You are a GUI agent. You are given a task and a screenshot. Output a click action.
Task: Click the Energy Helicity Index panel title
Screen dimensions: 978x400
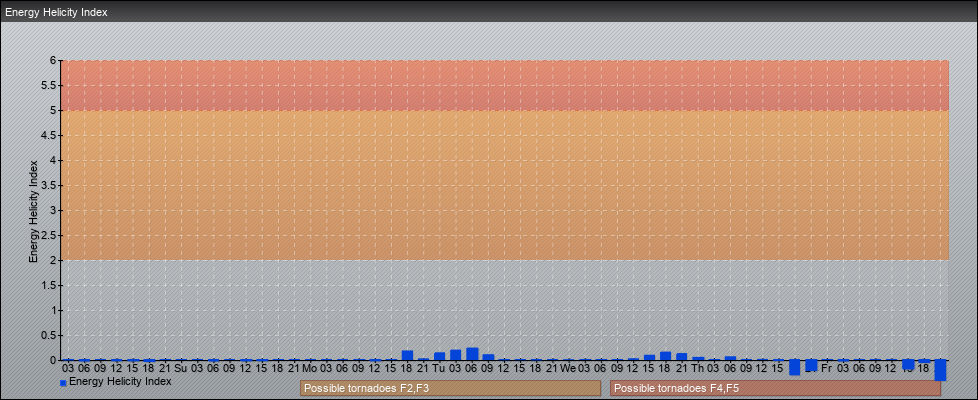(x=56, y=12)
